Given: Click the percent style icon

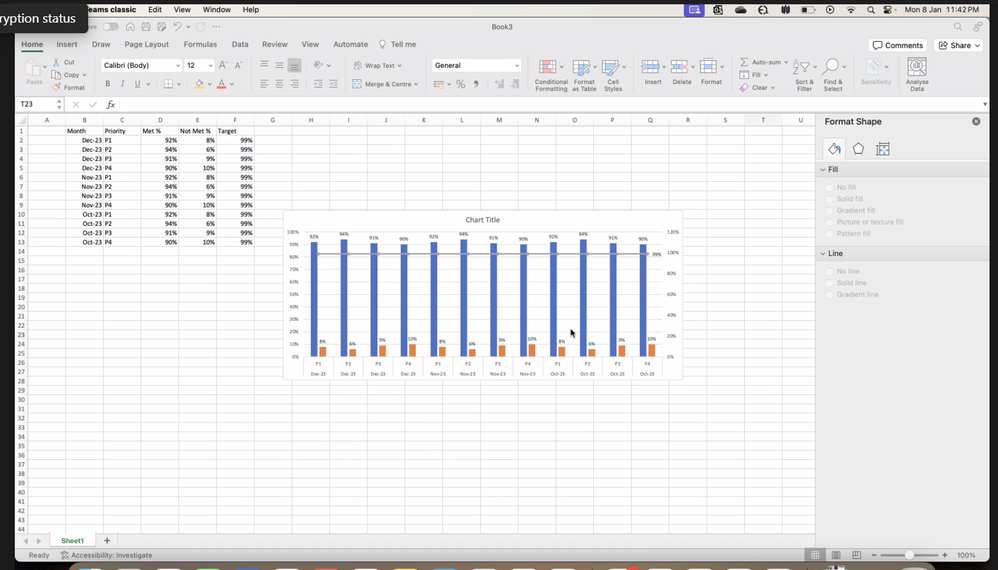Looking at the screenshot, I should tap(460, 84).
